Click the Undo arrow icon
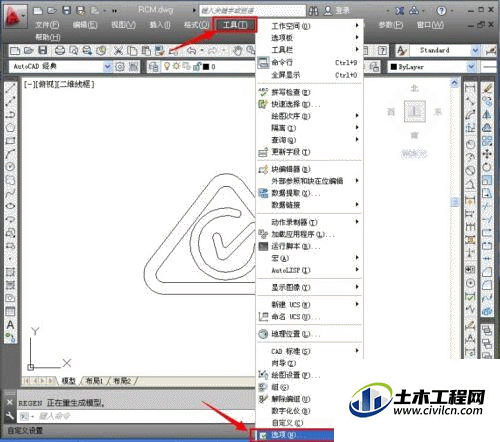 click(191, 50)
